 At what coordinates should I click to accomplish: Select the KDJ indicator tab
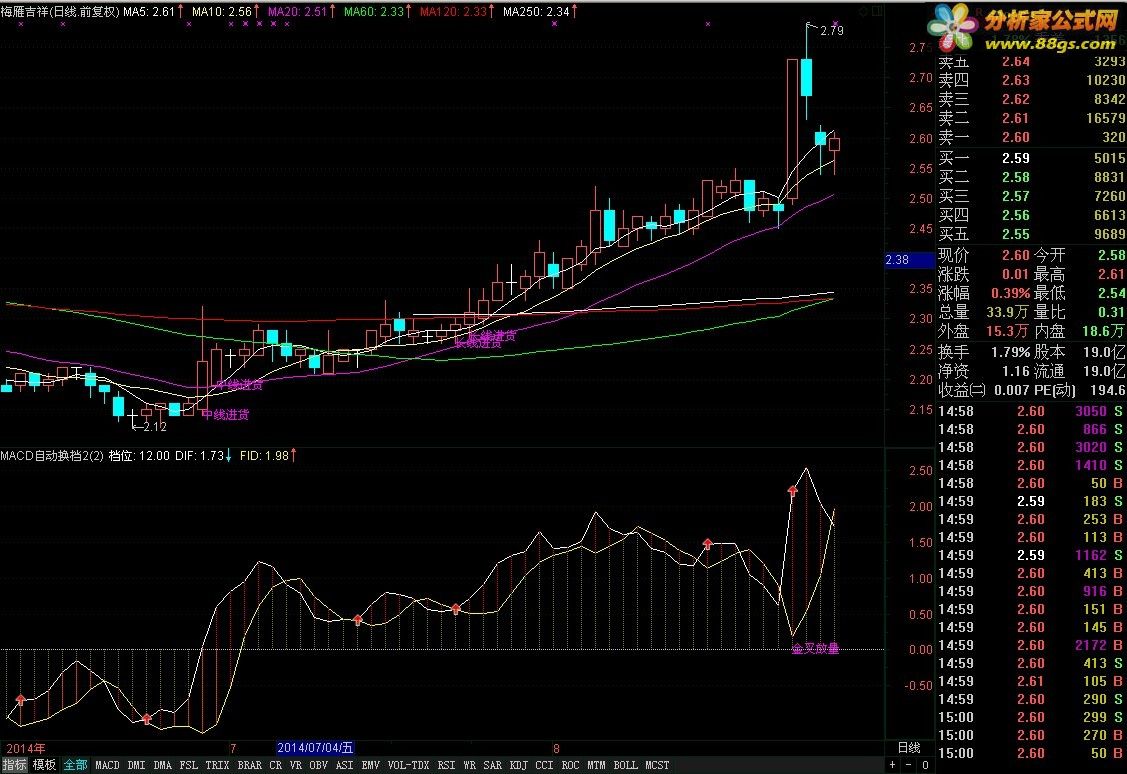coord(518,765)
